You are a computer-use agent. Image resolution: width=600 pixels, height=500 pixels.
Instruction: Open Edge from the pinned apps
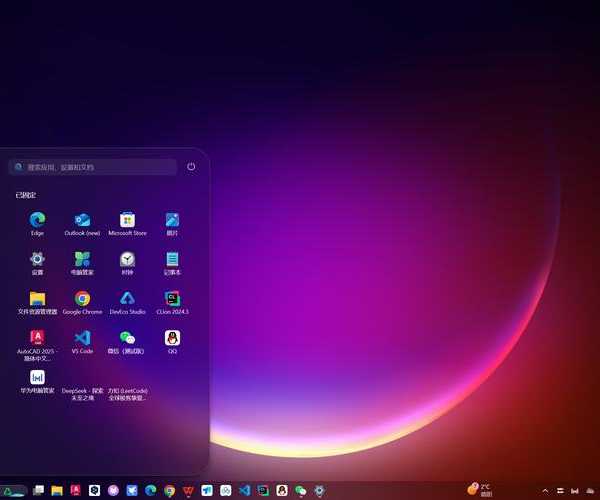(x=37, y=224)
